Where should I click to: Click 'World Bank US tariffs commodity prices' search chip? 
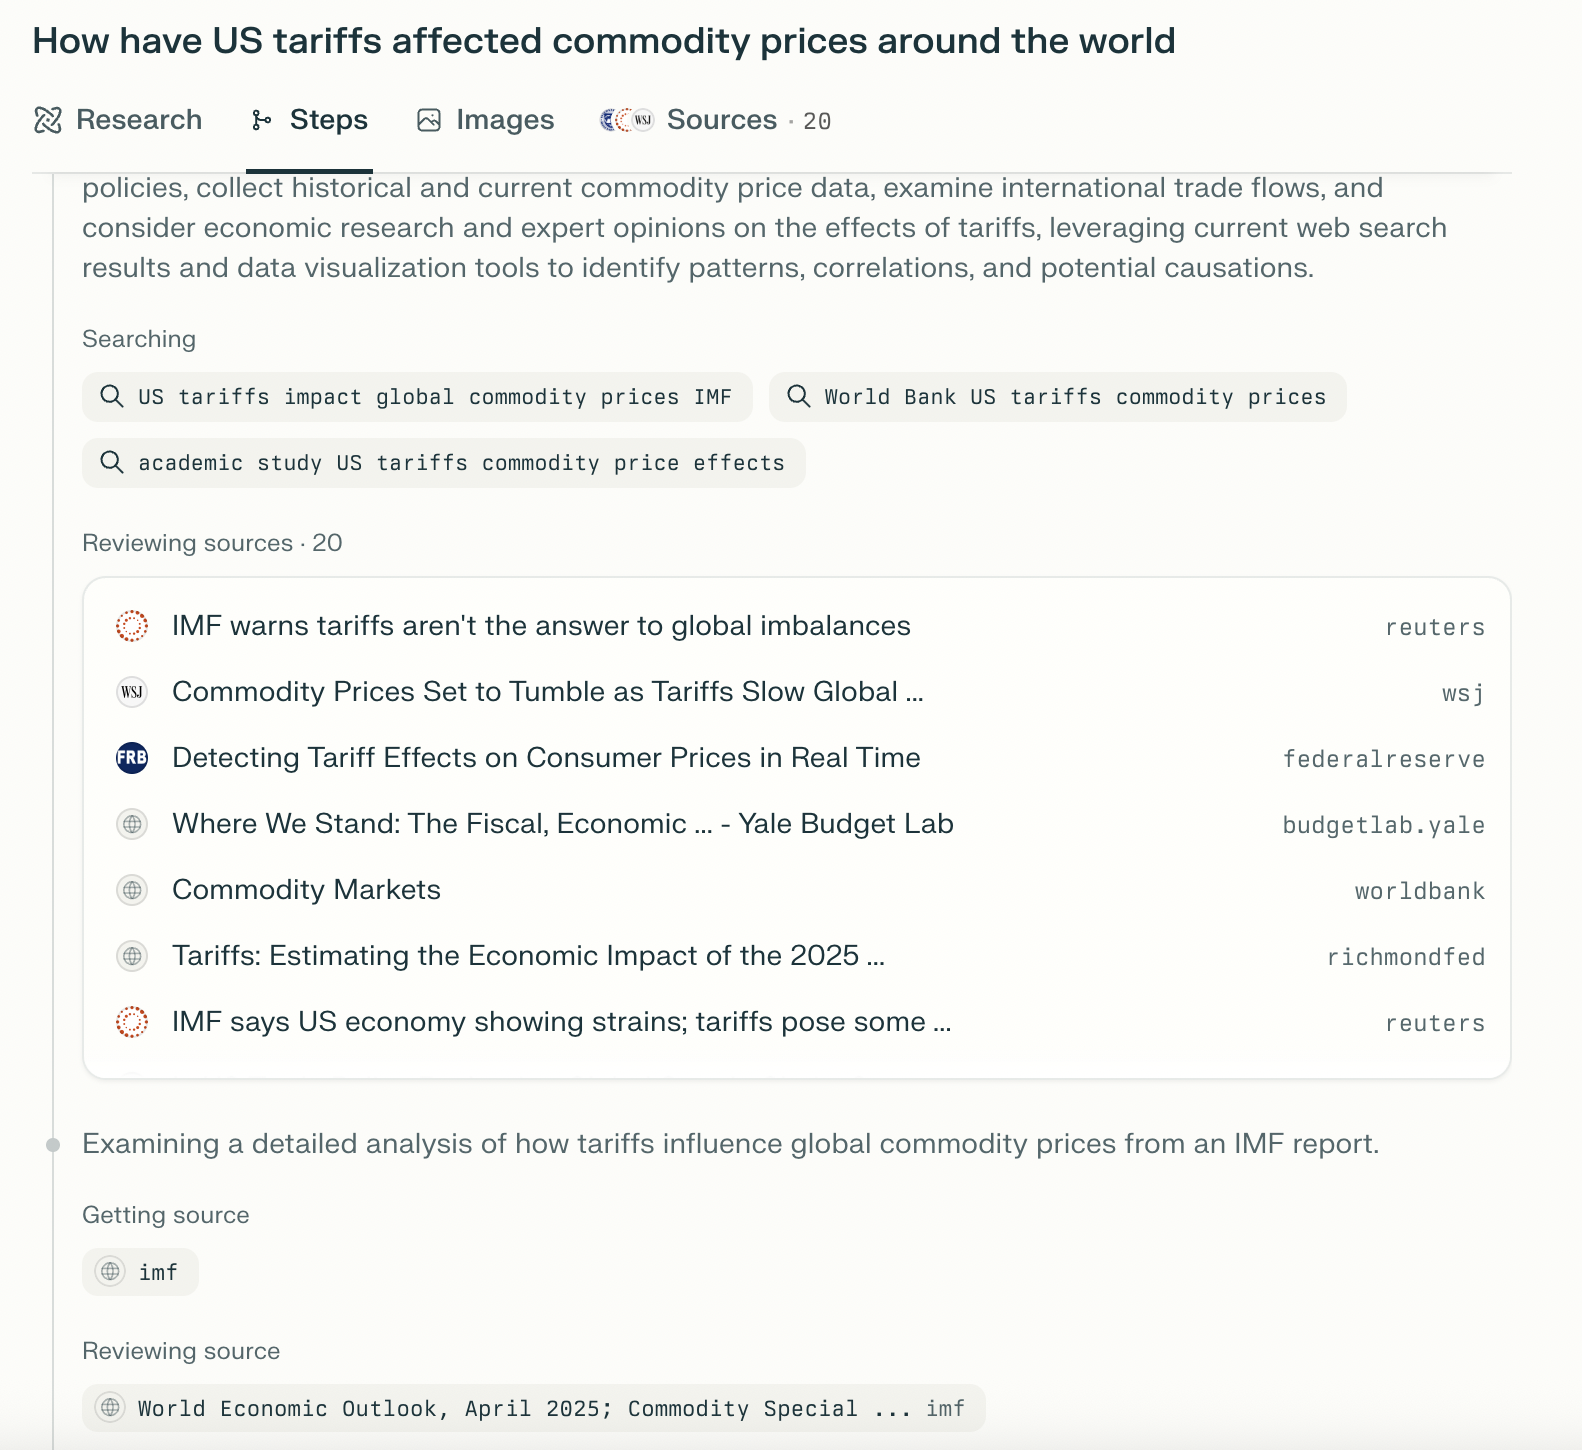click(x=1057, y=397)
